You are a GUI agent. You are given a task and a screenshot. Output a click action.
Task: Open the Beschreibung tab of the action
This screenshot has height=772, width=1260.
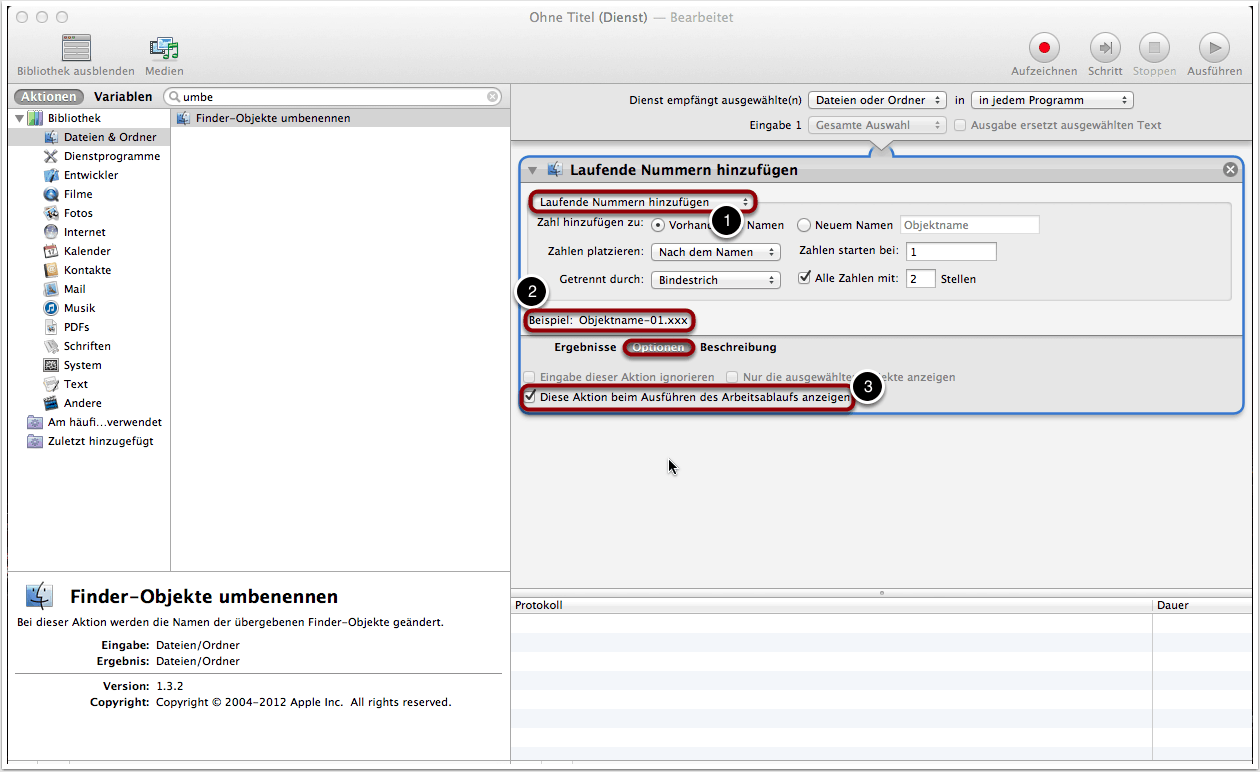tap(738, 347)
